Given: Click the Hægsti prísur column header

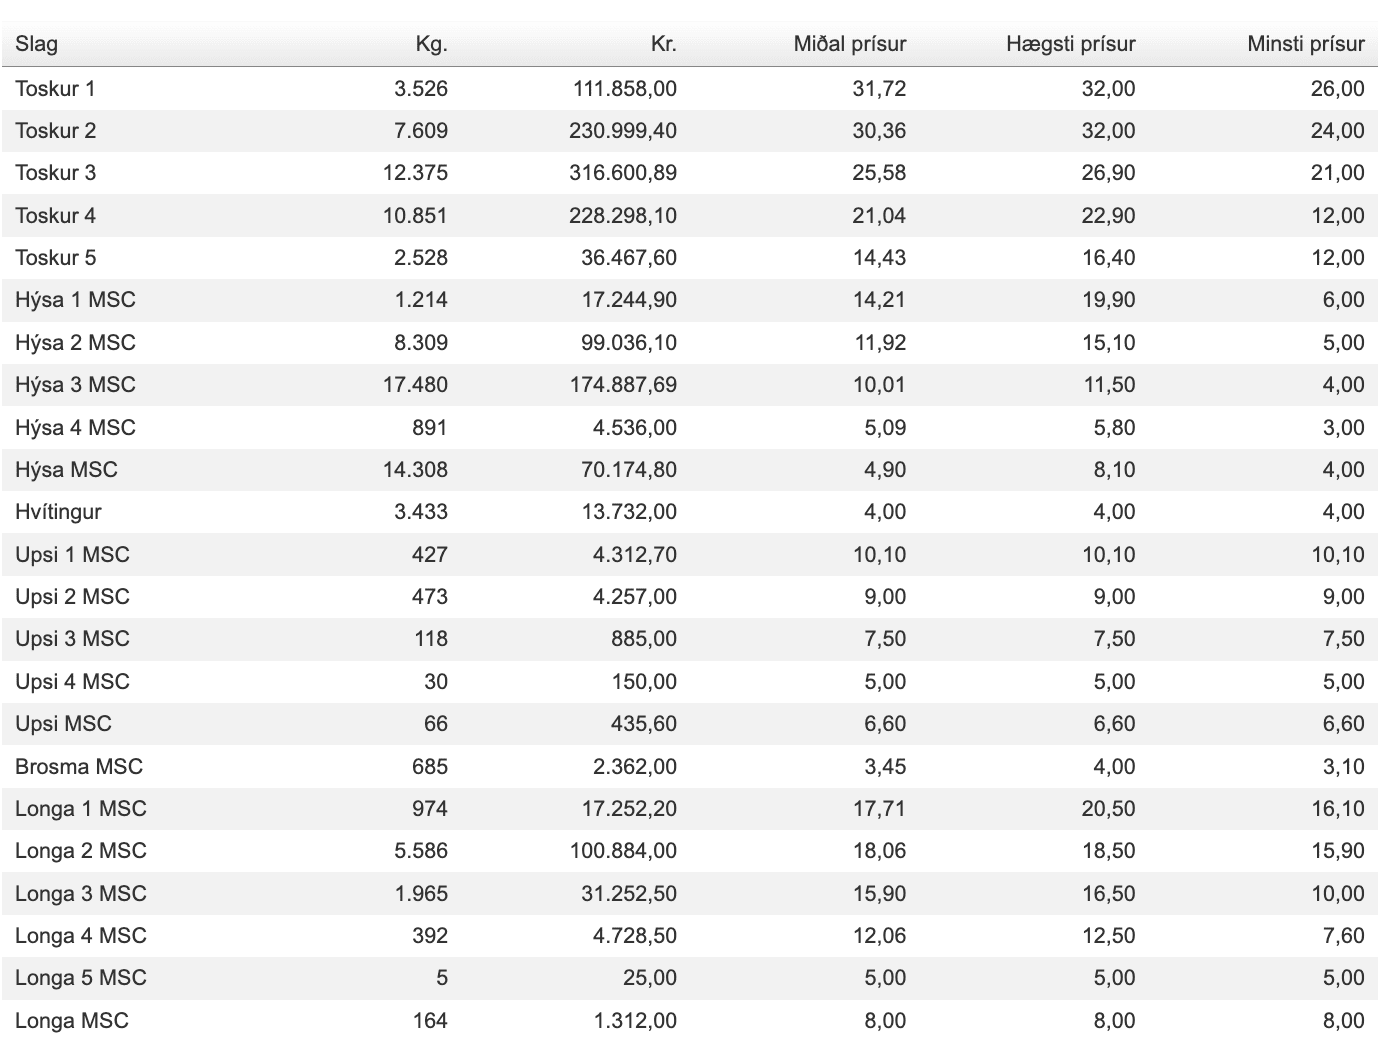Looking at the screenshot, I should [x=1071, y=44].
